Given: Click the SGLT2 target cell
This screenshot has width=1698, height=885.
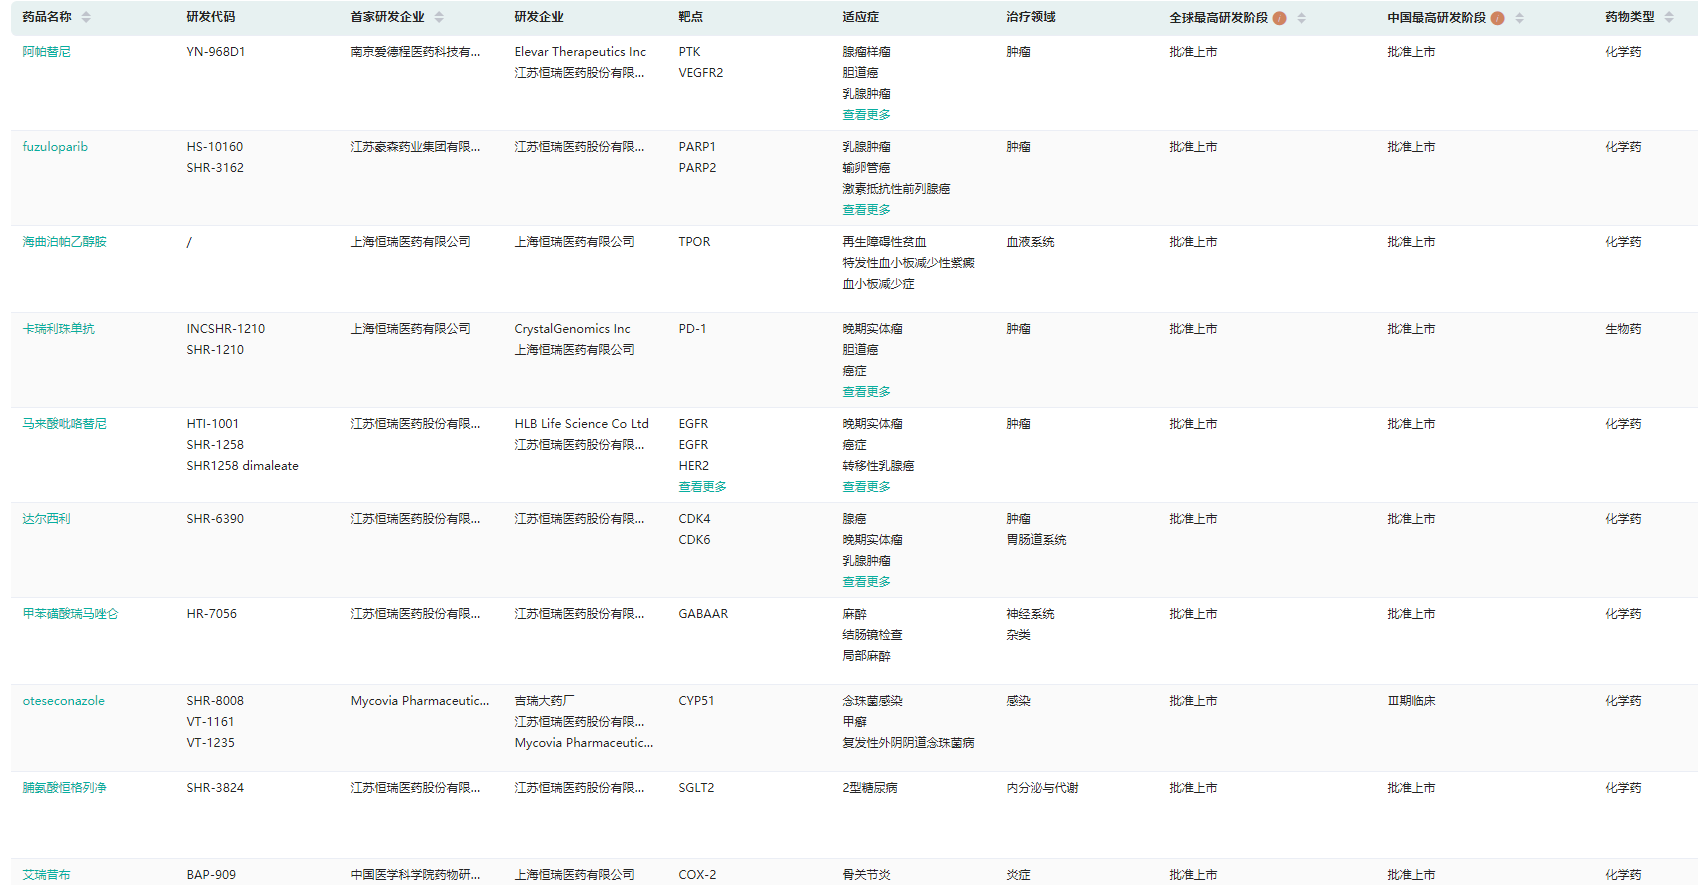Looking at the screenshot, I should click(696, 788).
